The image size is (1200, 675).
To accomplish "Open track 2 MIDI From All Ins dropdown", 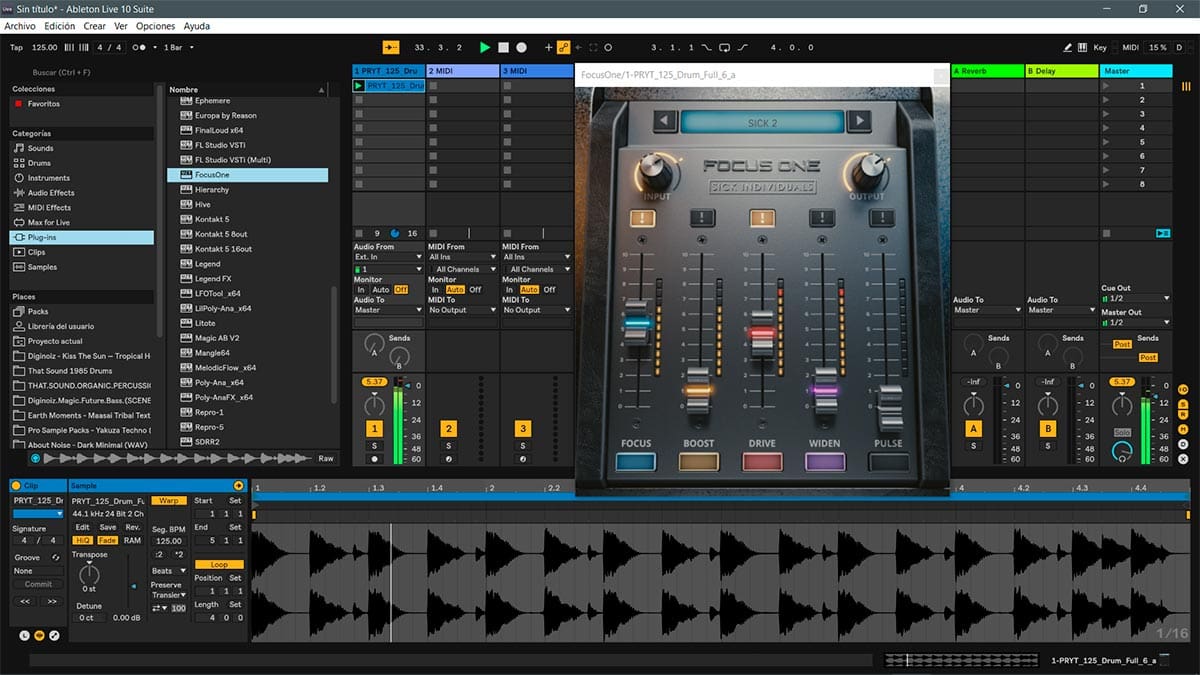I will coord(463,257).
